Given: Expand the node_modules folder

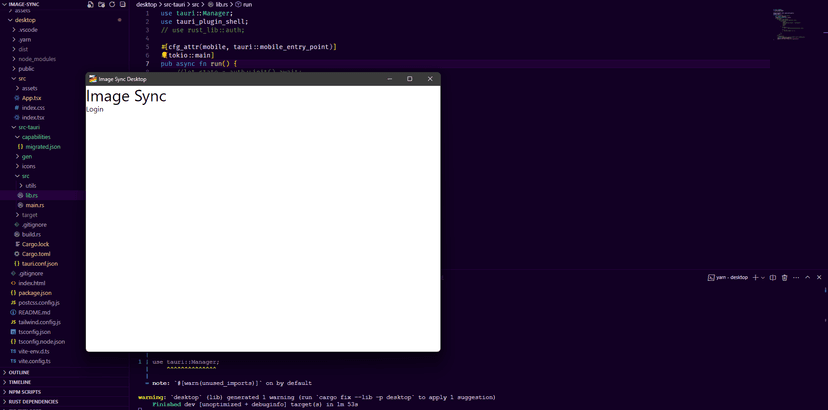Looking at the screenshot, I should coord(36,59).
